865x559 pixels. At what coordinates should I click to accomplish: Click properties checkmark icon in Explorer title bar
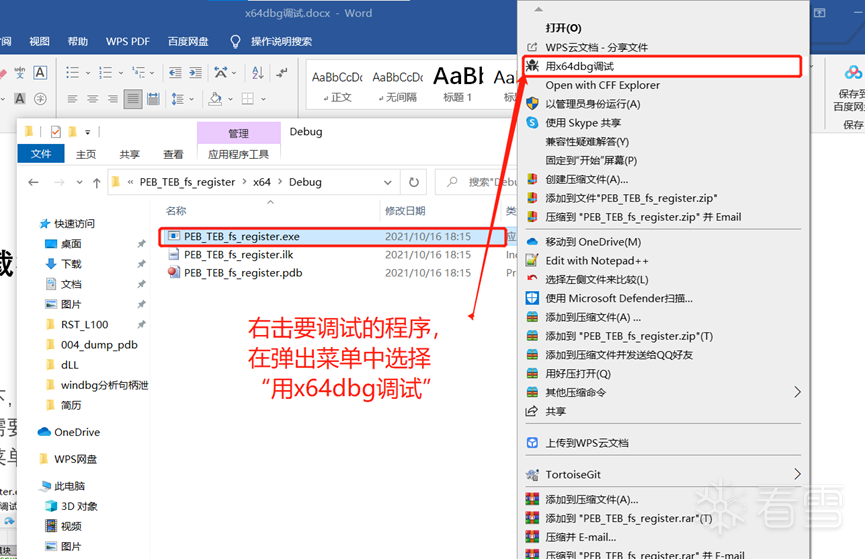point(55,132)
